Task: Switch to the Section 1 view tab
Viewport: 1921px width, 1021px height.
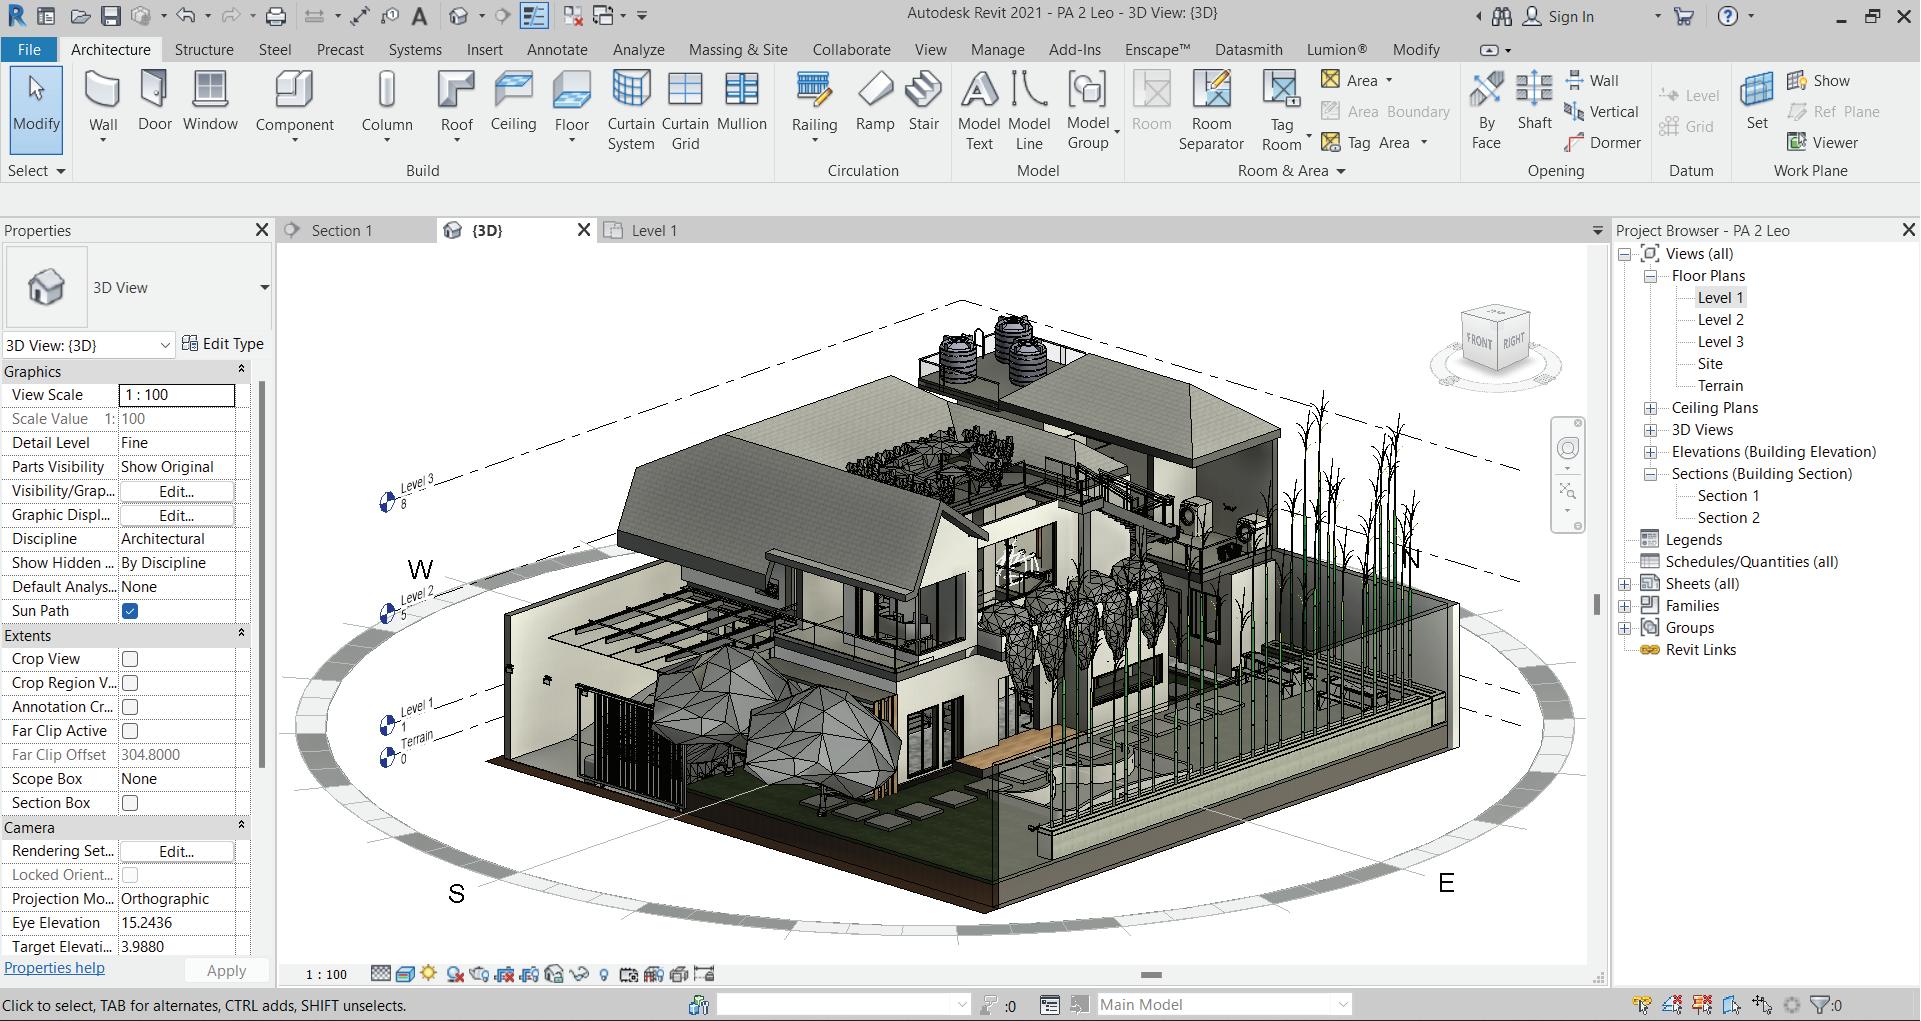Action: [342, 231]
